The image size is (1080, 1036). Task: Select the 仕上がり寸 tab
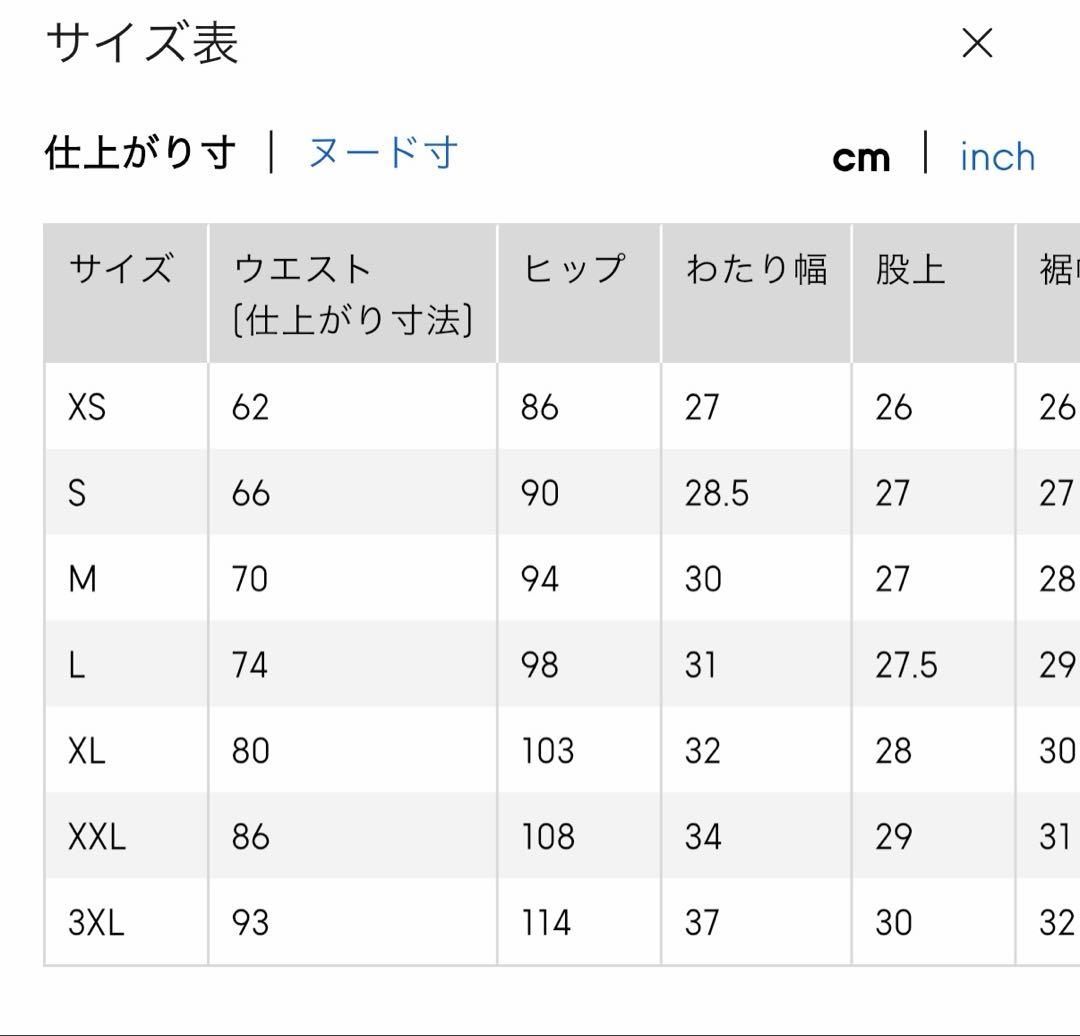tap(141, 153)
